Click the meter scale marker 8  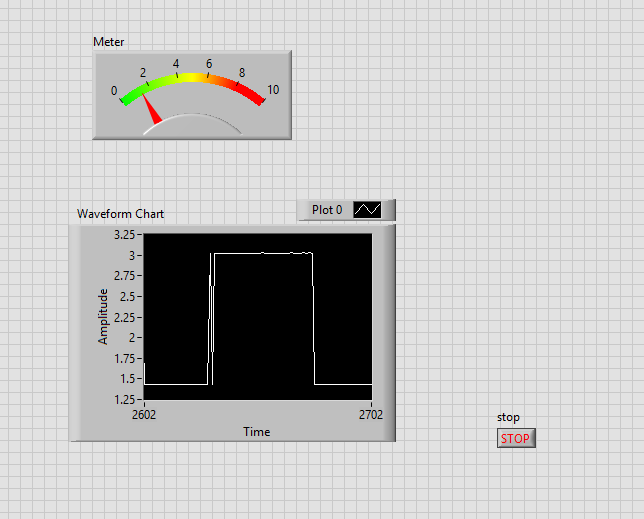(x=242, y=73)
